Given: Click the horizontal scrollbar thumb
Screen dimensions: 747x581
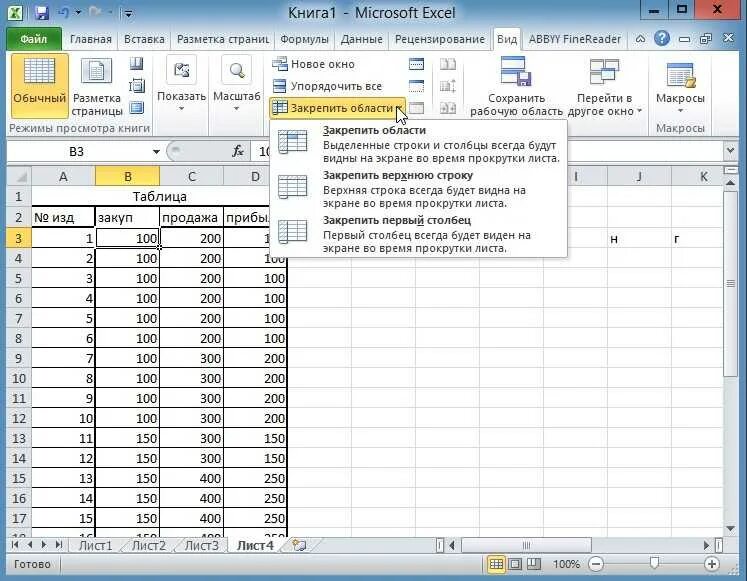Looking at the screenshot, I should point(526,545).
